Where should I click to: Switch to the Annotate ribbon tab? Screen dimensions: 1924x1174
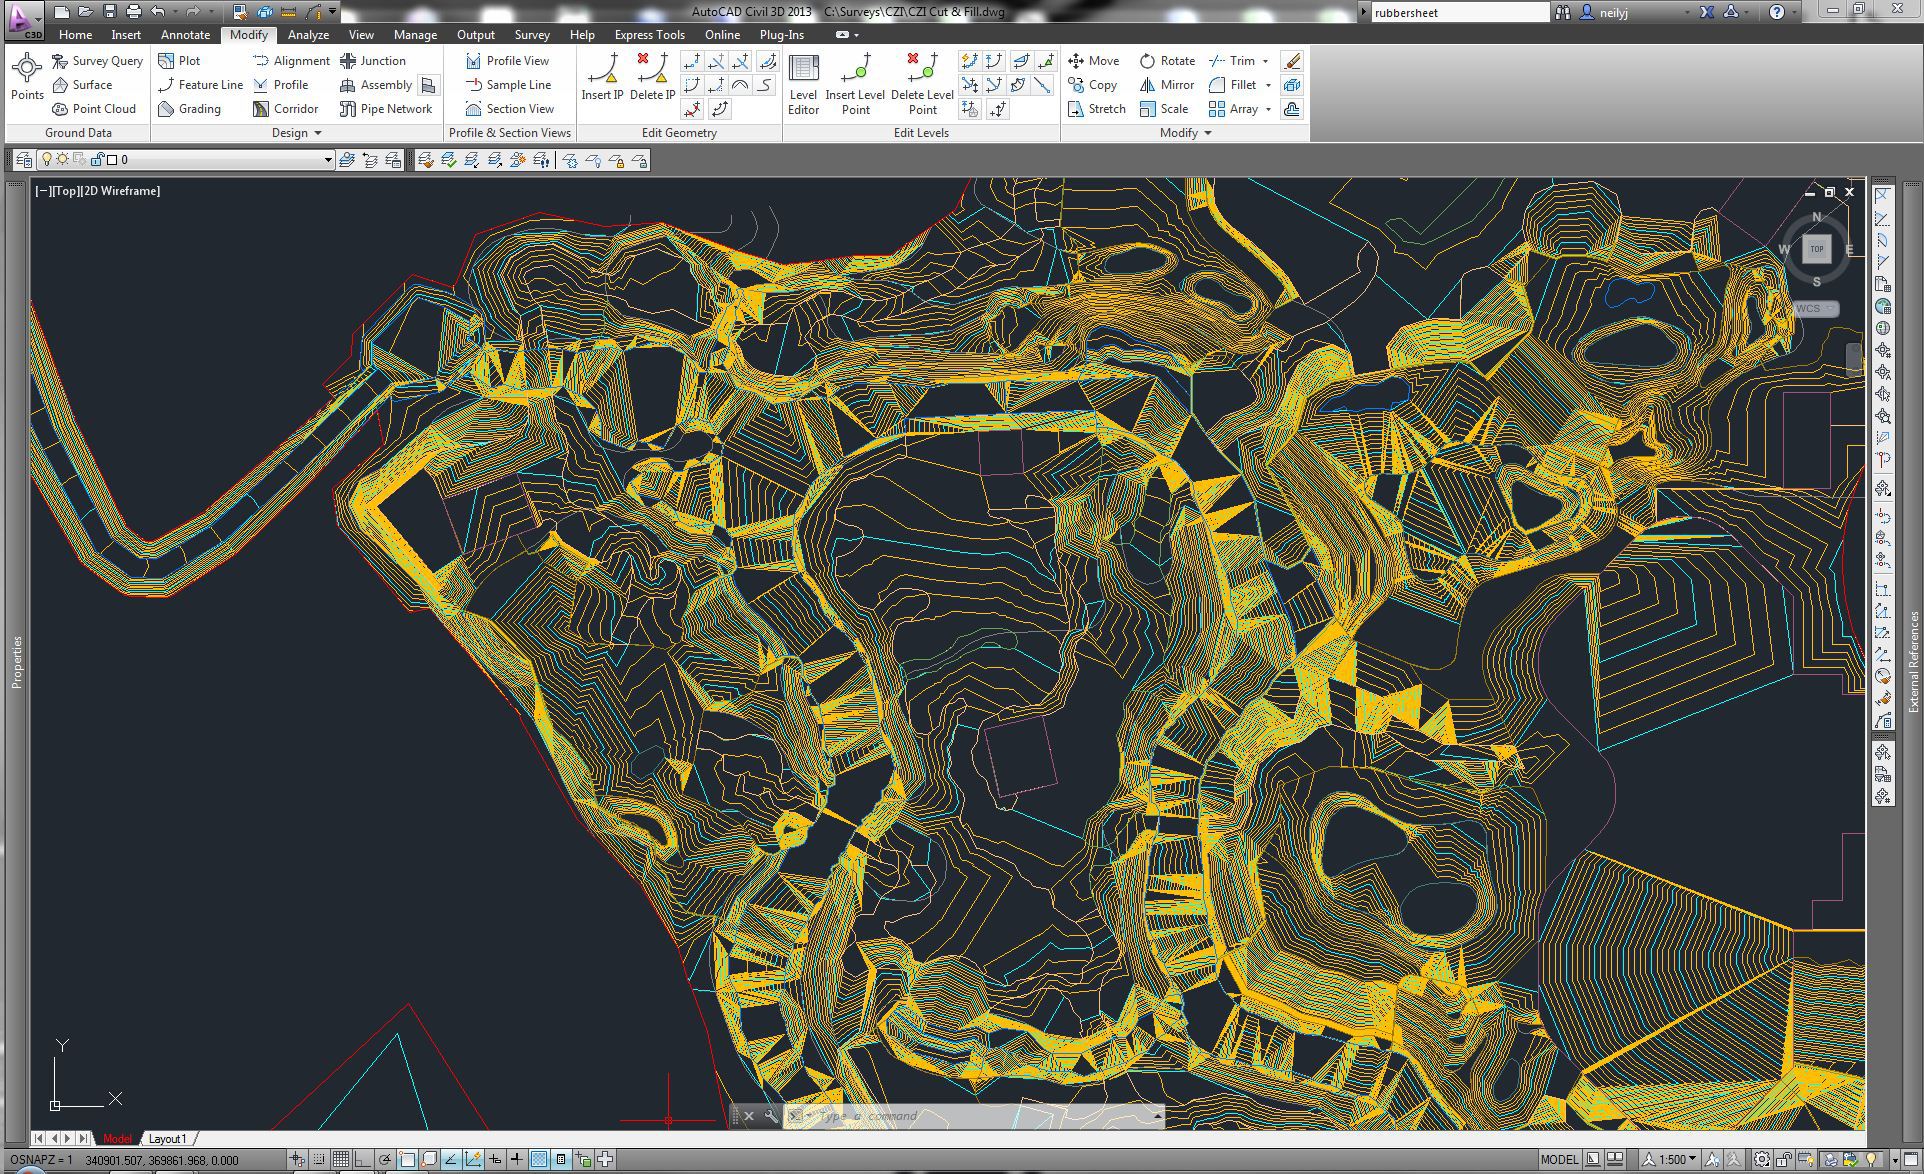(x=185, y=34)
